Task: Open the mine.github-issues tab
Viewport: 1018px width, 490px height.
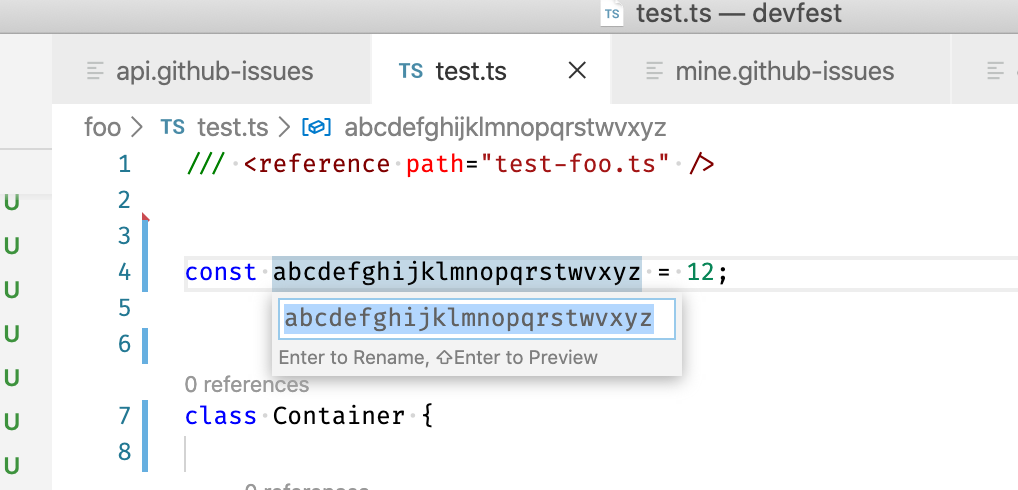Action: click(784, 71)
